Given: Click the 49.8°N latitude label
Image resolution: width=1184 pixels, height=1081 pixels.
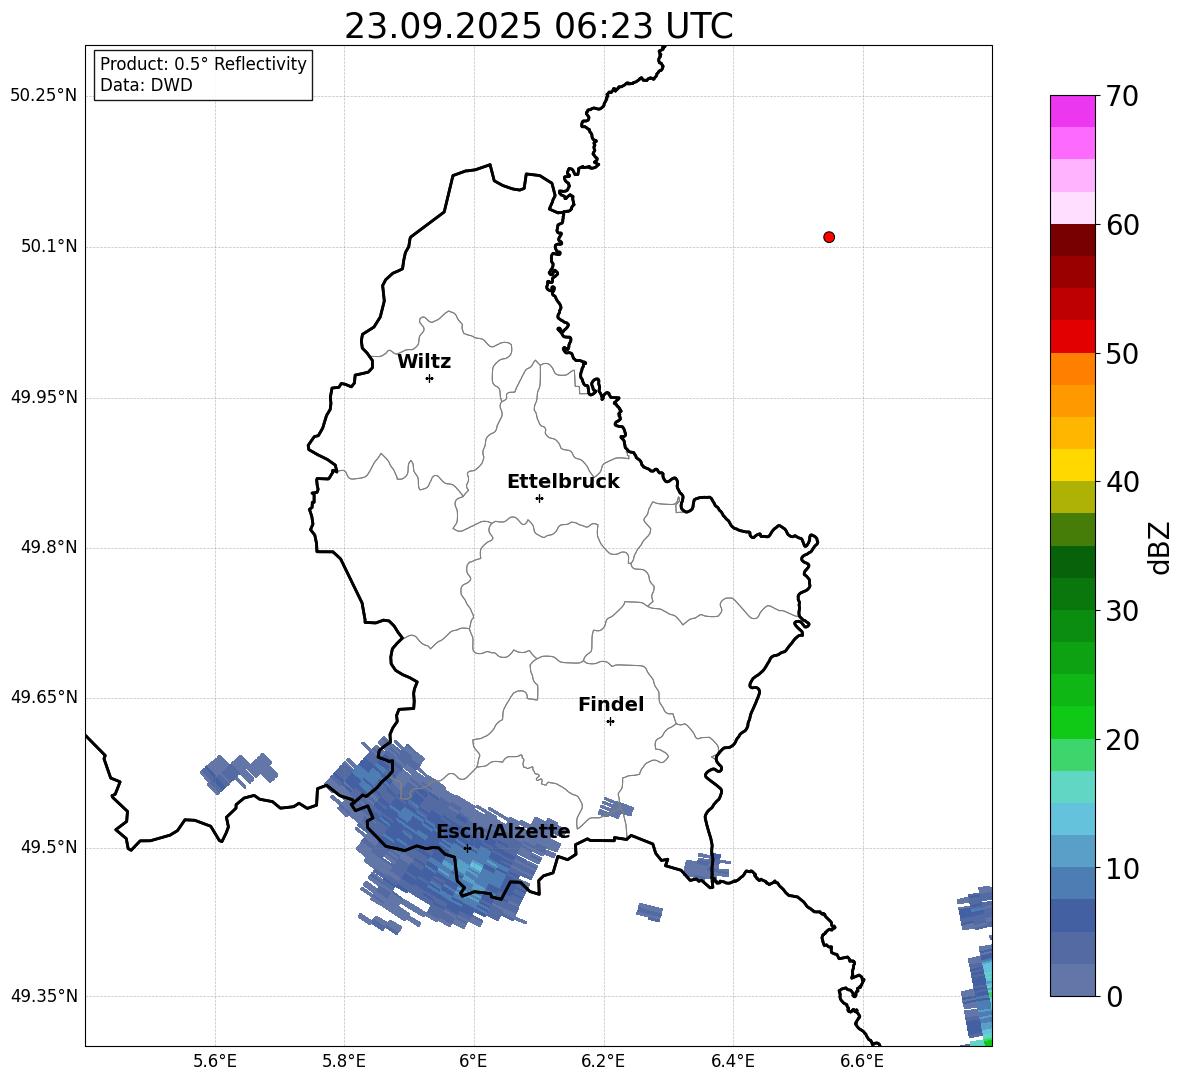Looking at the screenshot, I should click(49, 547).
